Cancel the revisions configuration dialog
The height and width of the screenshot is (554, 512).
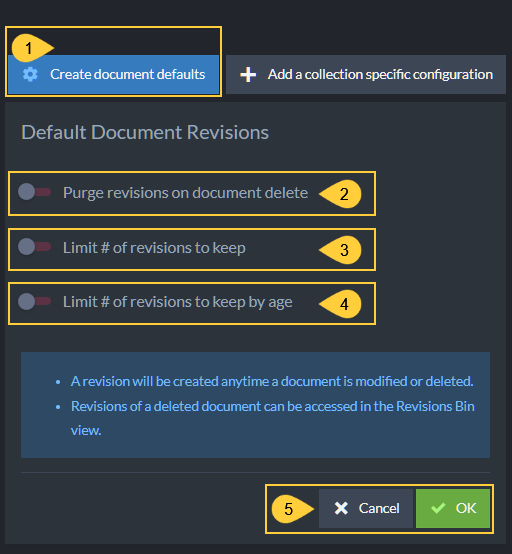pyautogui.click(x=366, y=508)
